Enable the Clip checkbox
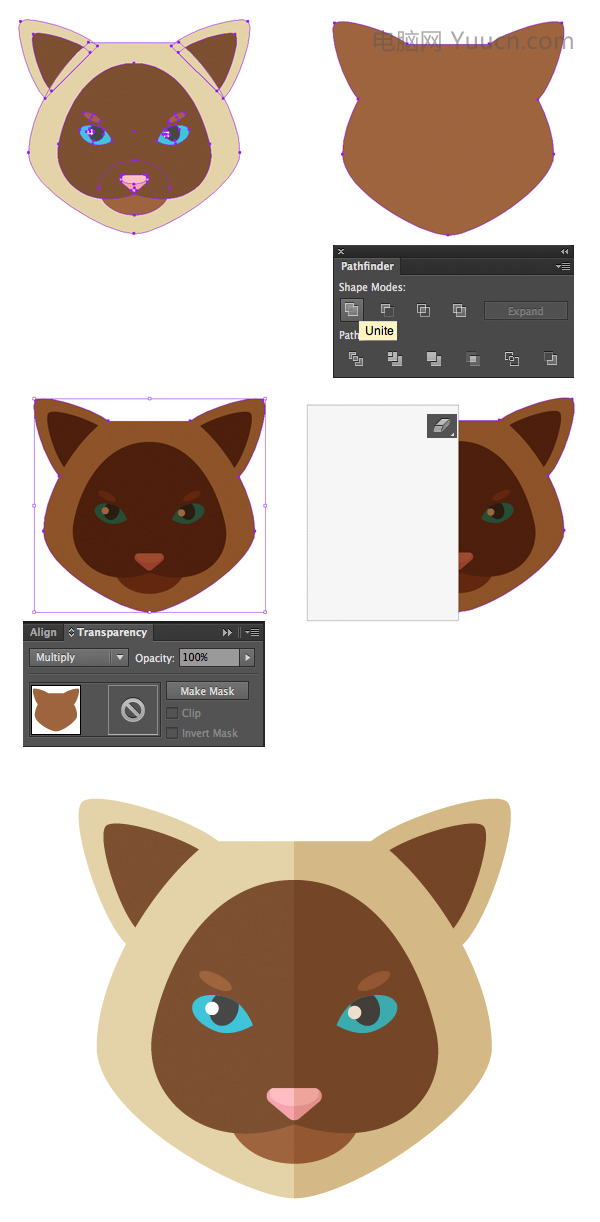The height and width of the screenshot is (1222, 600). [x=172, y=713]
